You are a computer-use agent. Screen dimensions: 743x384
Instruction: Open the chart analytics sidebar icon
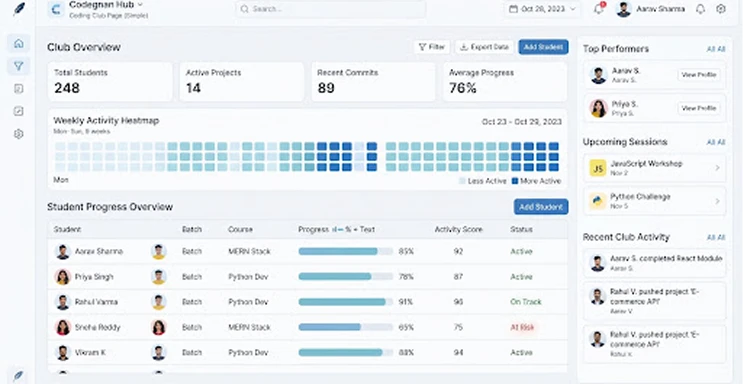click(x=18, y=111)
